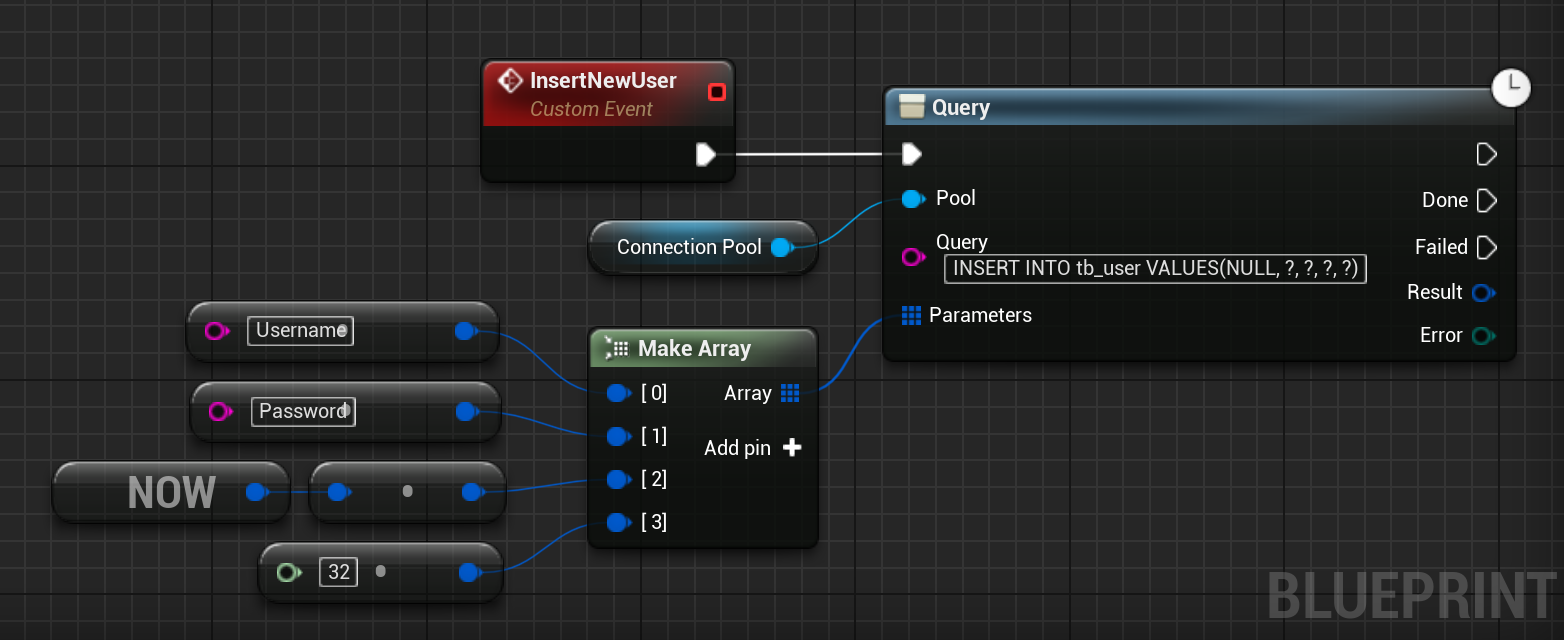Click the Failed execution pin on Query

click(x=1487, y=247)
